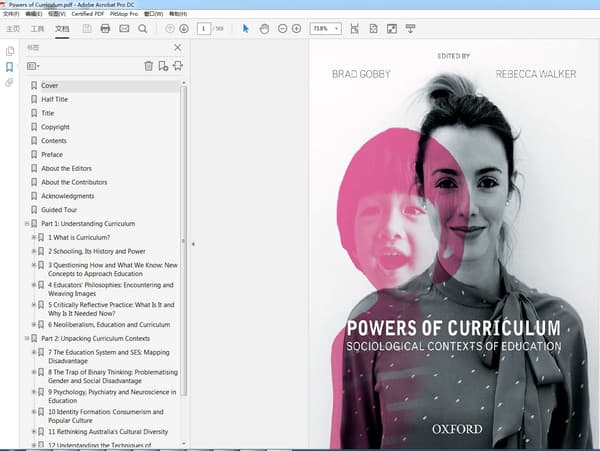Click the Full screen mode icon
The image size is (600, 451).
tap(392, 29)
